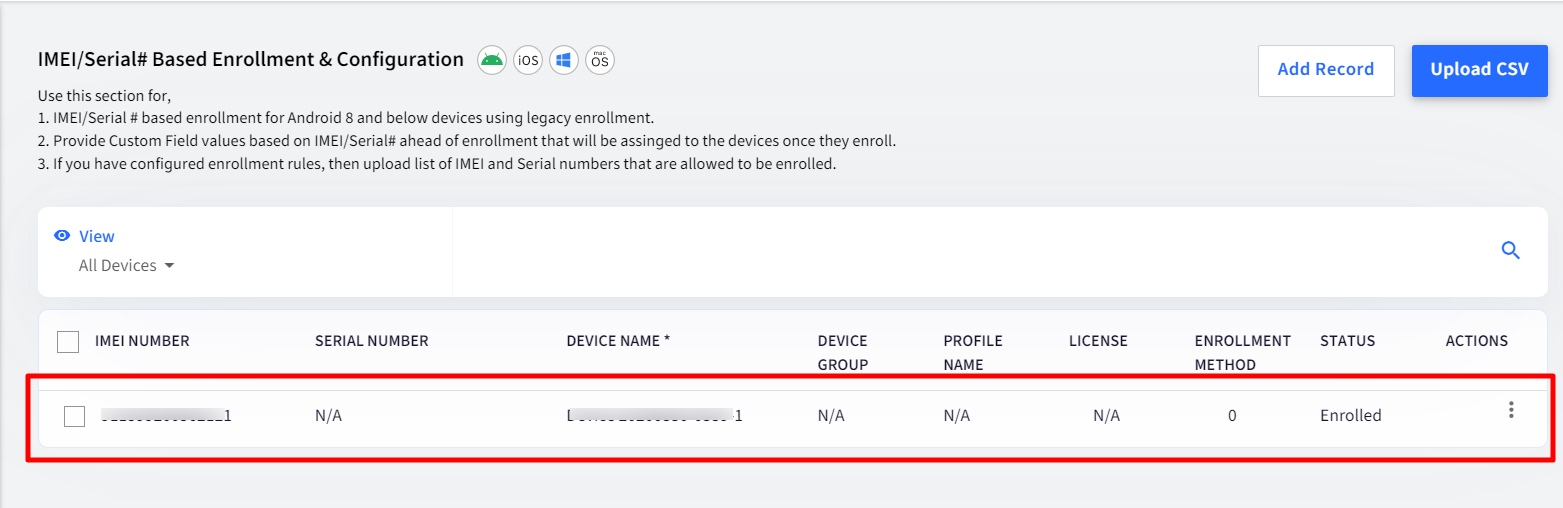Viewport: 1563px width, 508px height.
Task: Sort by IMEI NUMBER column header
Action: pos(142,341)
